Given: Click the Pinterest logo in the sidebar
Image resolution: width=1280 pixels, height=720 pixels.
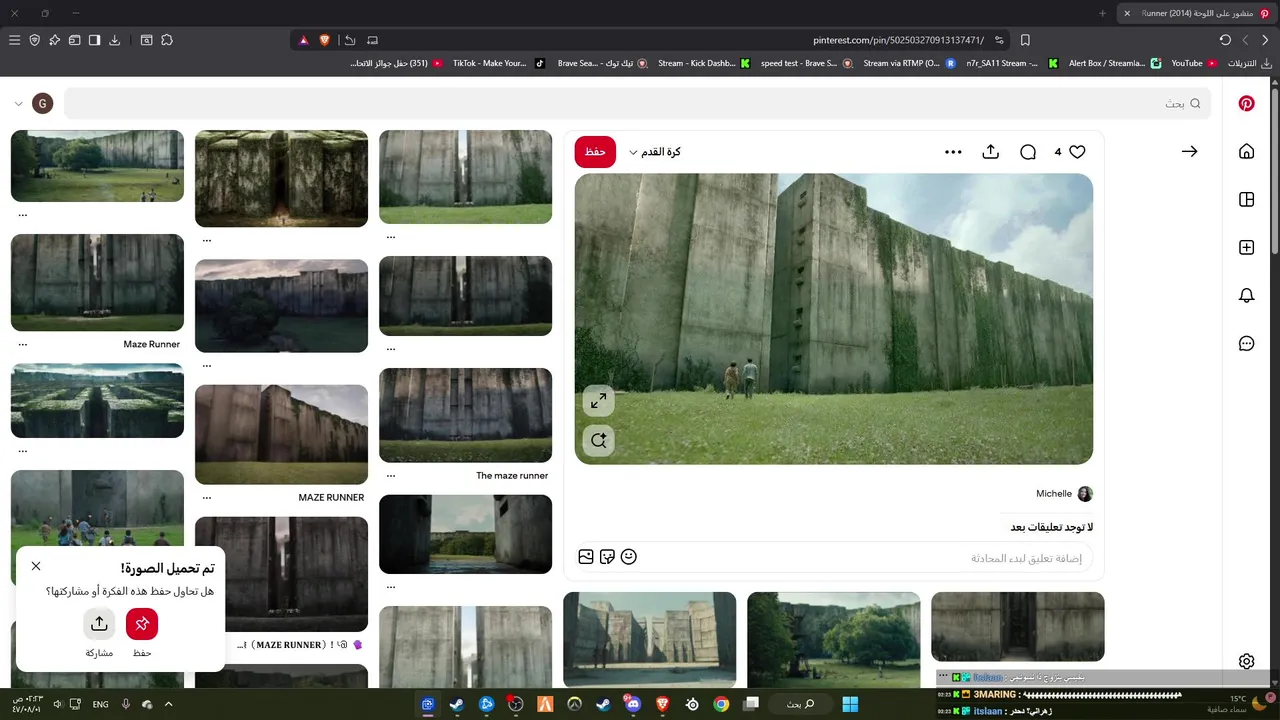Looking at the screenshot, I should (1246, 103).
